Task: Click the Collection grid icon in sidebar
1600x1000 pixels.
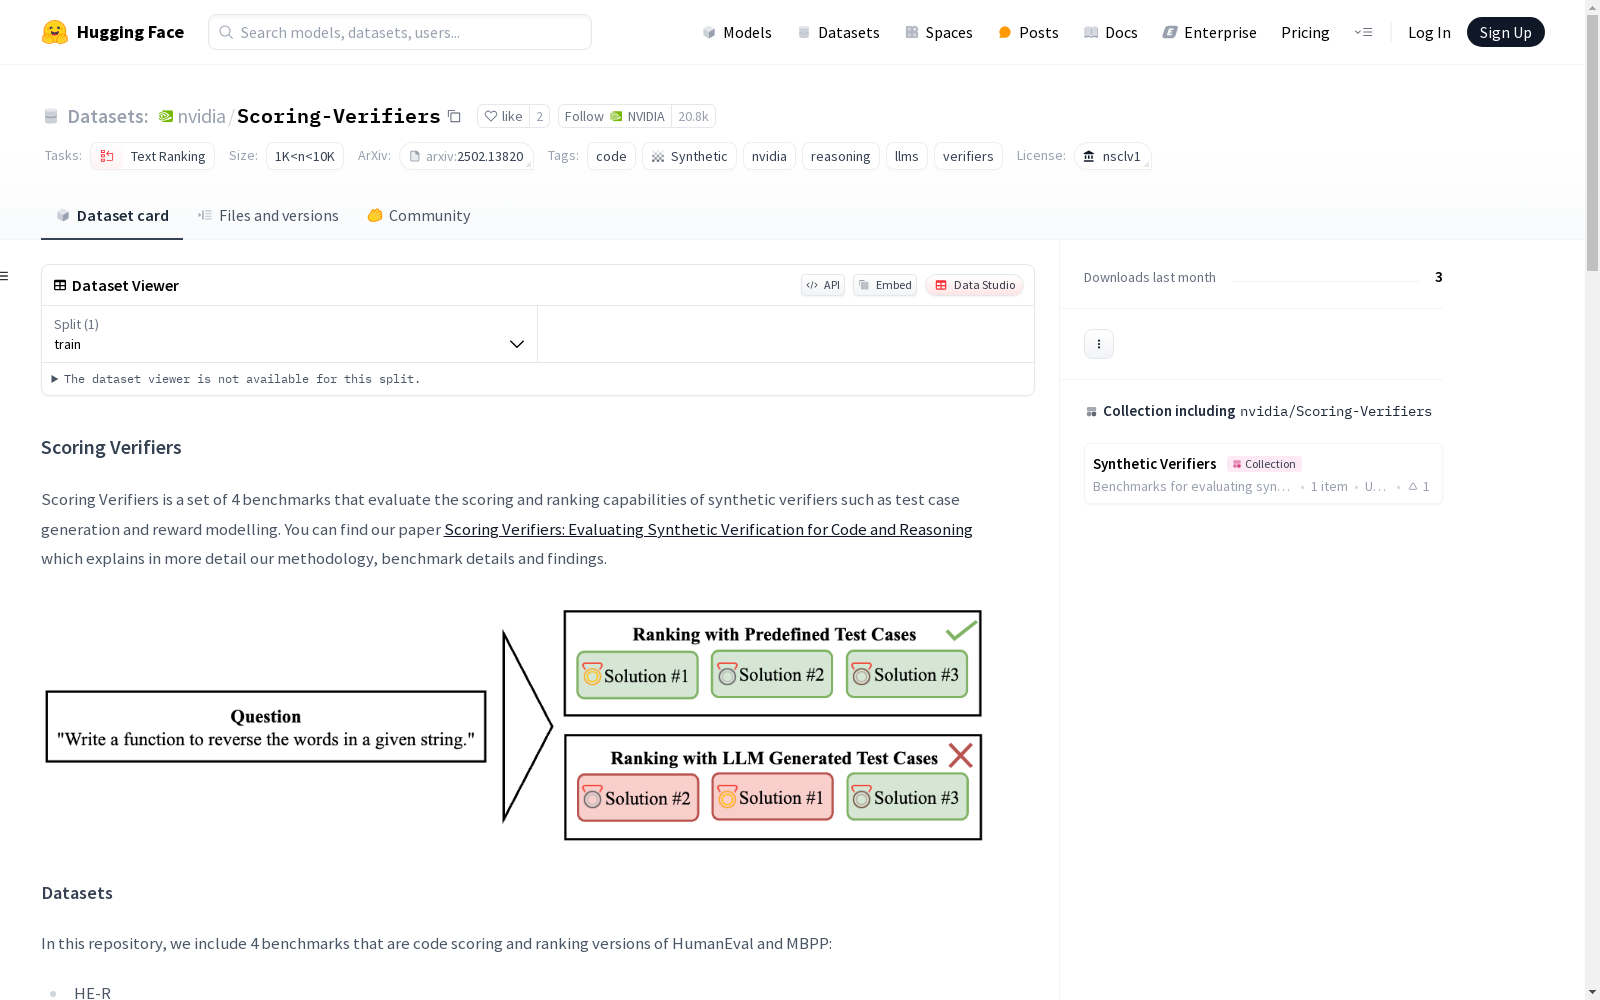Action: 1091,411
